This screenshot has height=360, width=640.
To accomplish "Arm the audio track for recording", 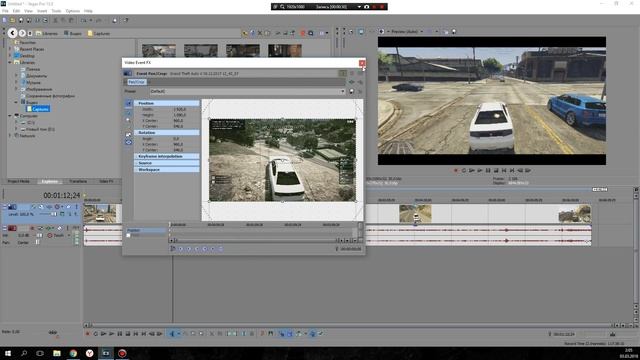I will click(x=32, y=228).
